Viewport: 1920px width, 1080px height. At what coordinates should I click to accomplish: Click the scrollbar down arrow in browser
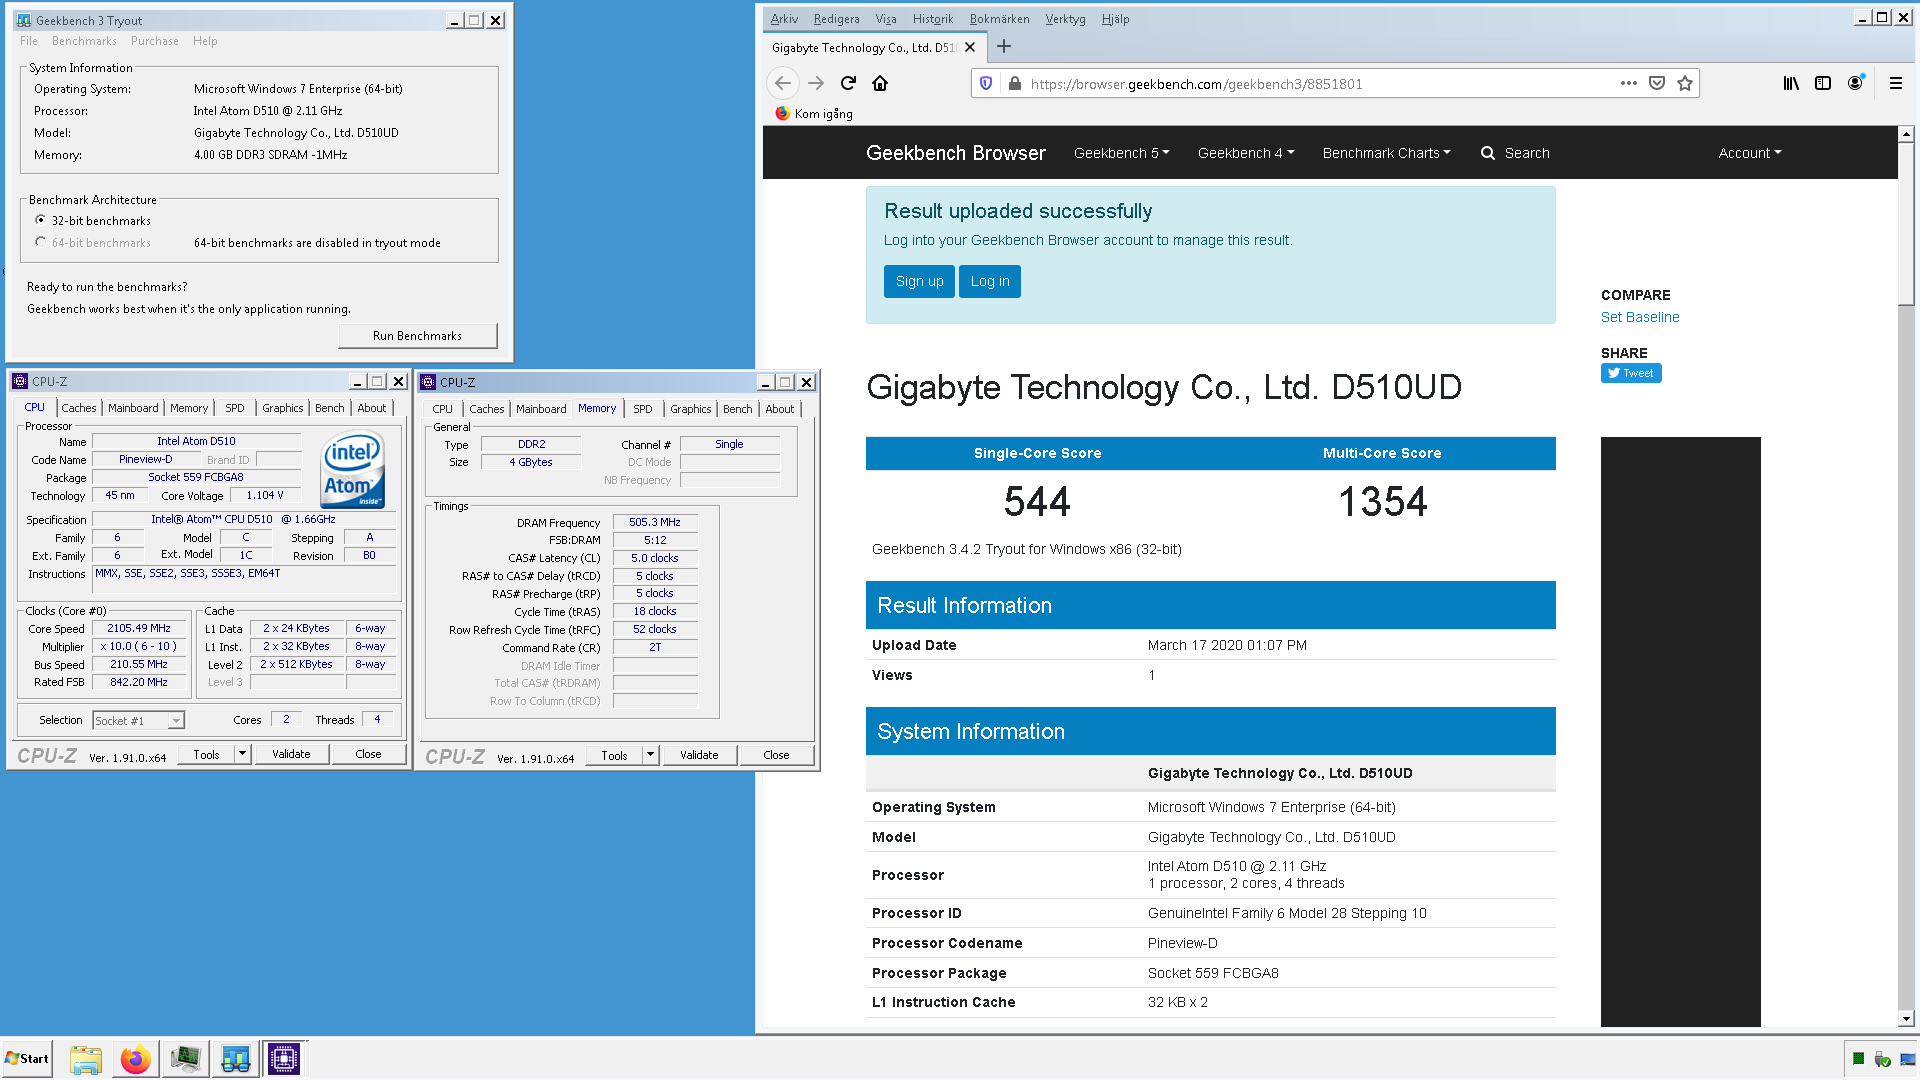pyautogui.click(x=1906, y=1019)
